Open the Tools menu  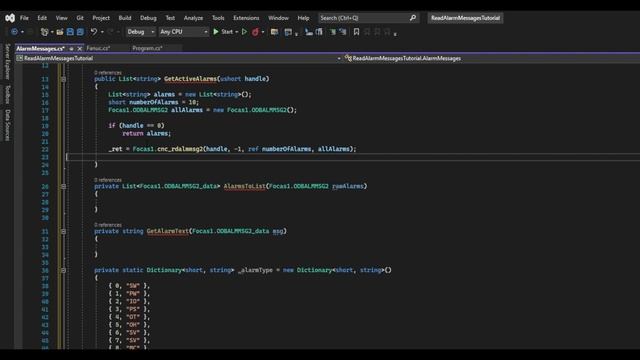(x=218, y=18)
